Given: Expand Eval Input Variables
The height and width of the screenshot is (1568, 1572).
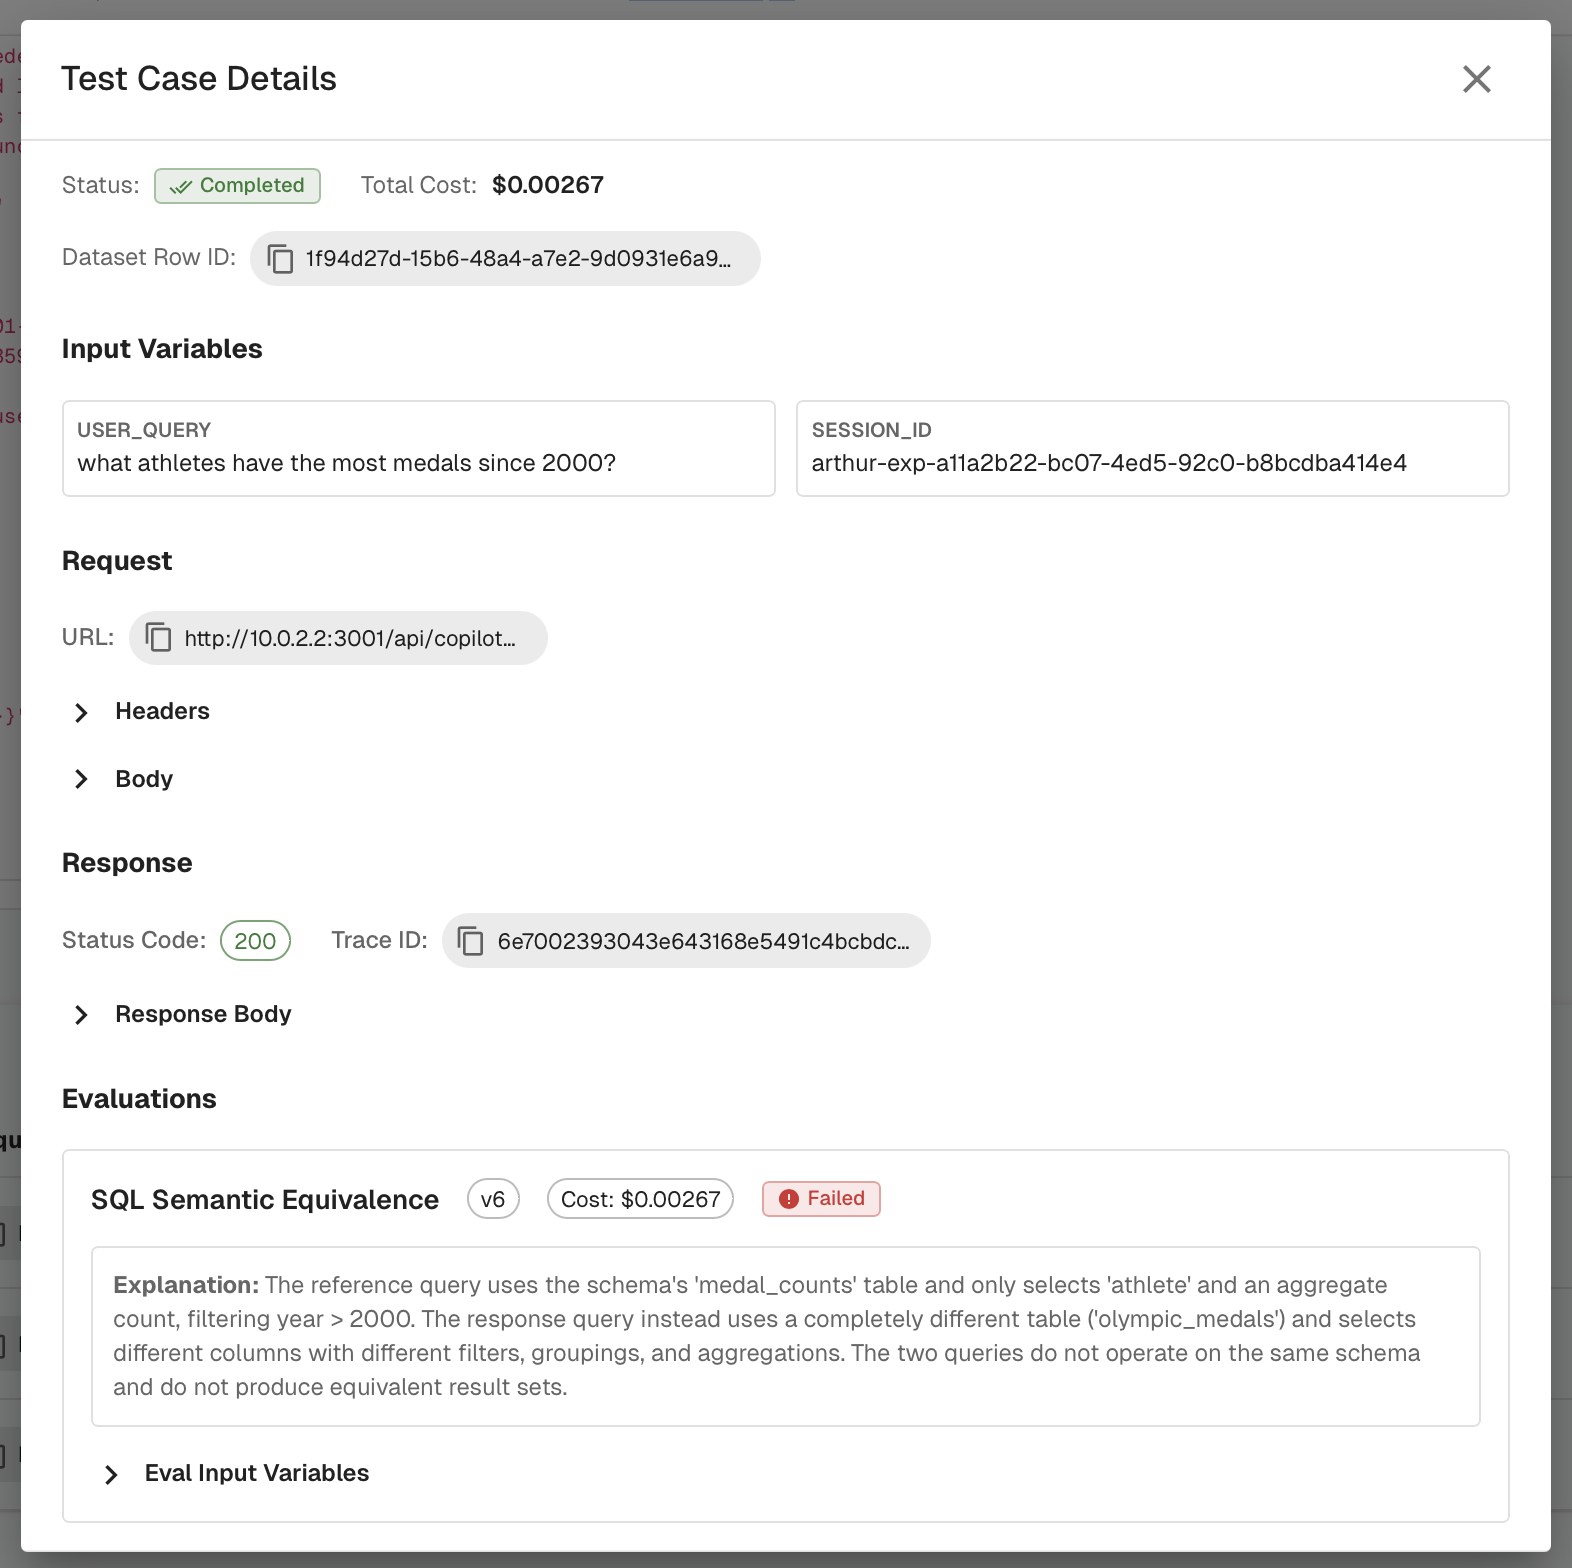Looking at the screenshot, I should [236, 1474].
